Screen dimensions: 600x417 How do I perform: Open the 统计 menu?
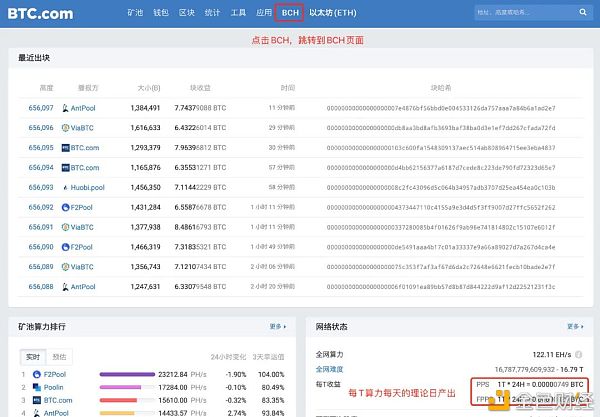(212, 13)
